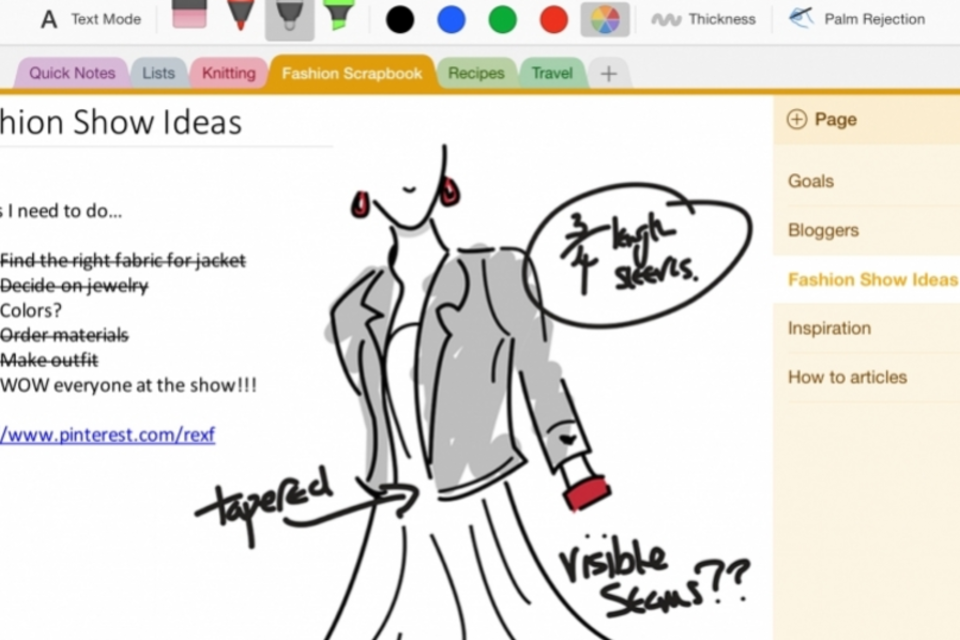
Task: Add a new section with plus tab
Action: pyautogui.click(x=608, y=73)
